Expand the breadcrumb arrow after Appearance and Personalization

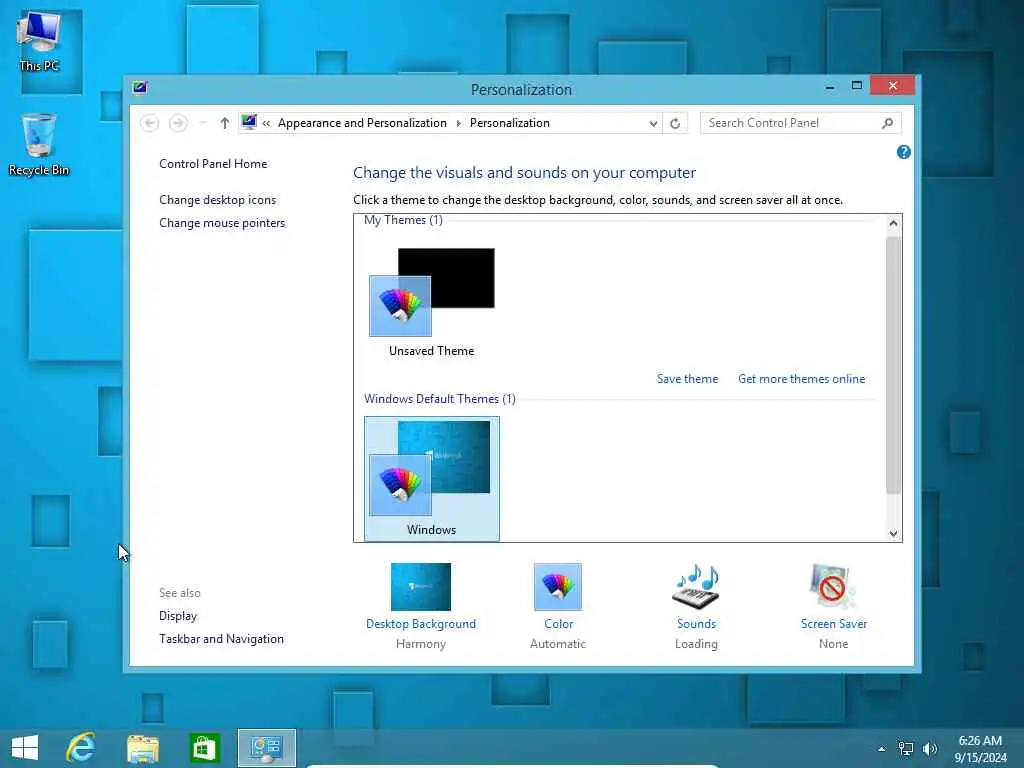[x=458, y=123]
